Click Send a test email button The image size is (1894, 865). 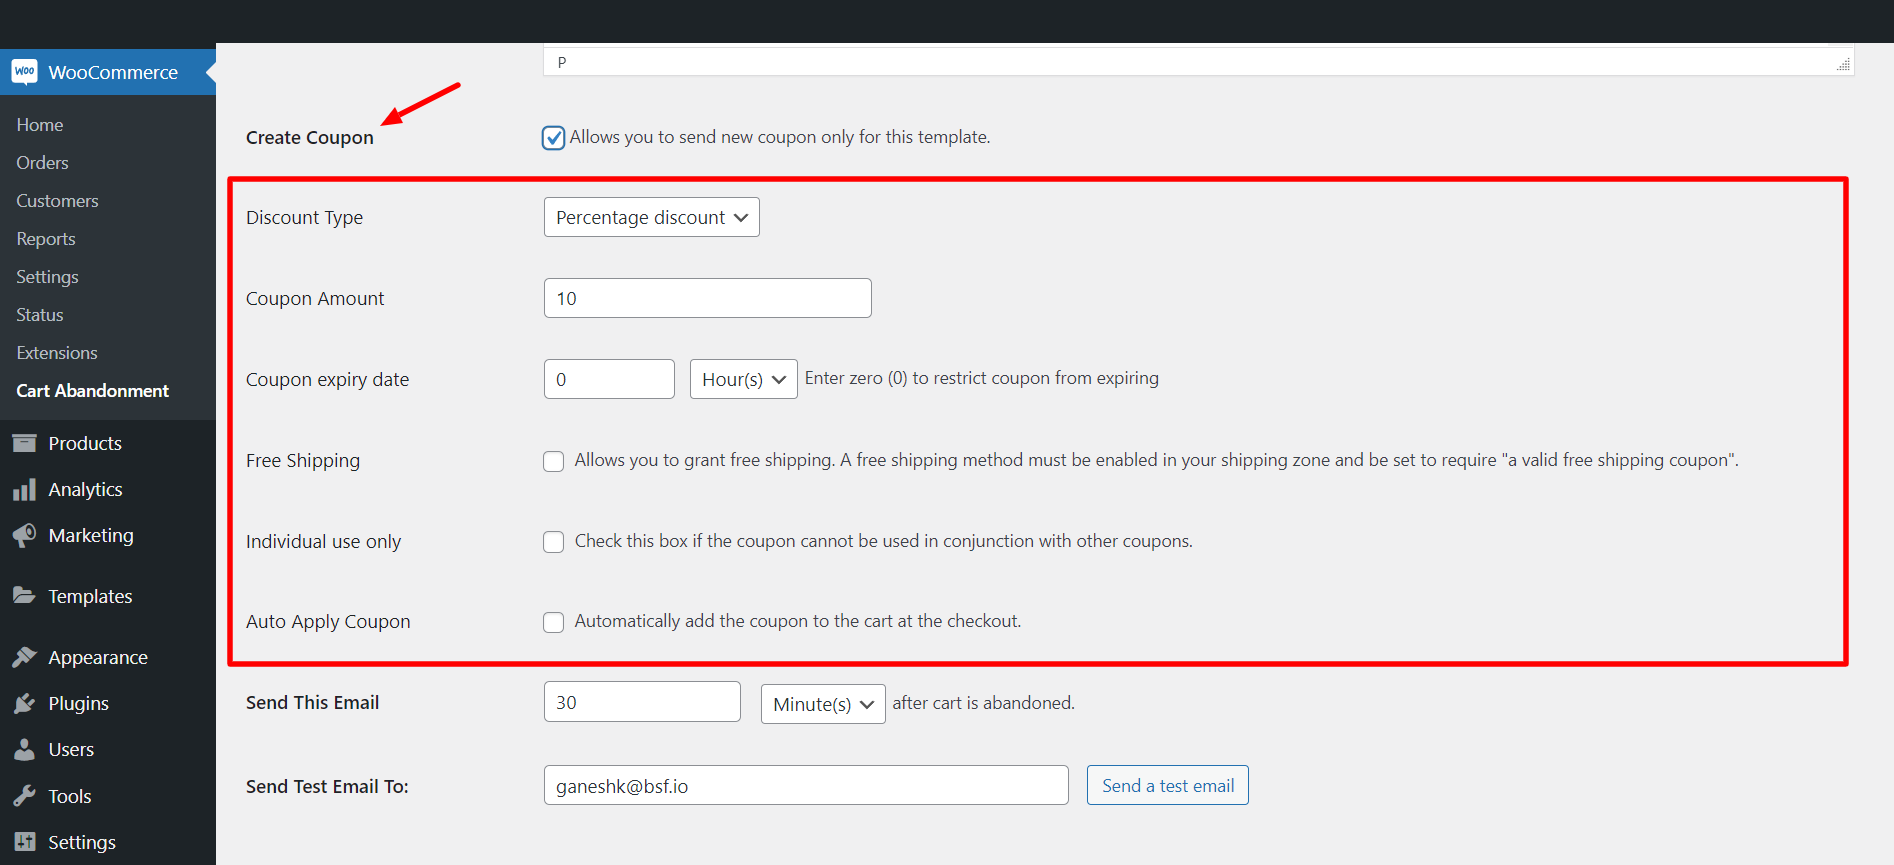(x=1167, y=786)
